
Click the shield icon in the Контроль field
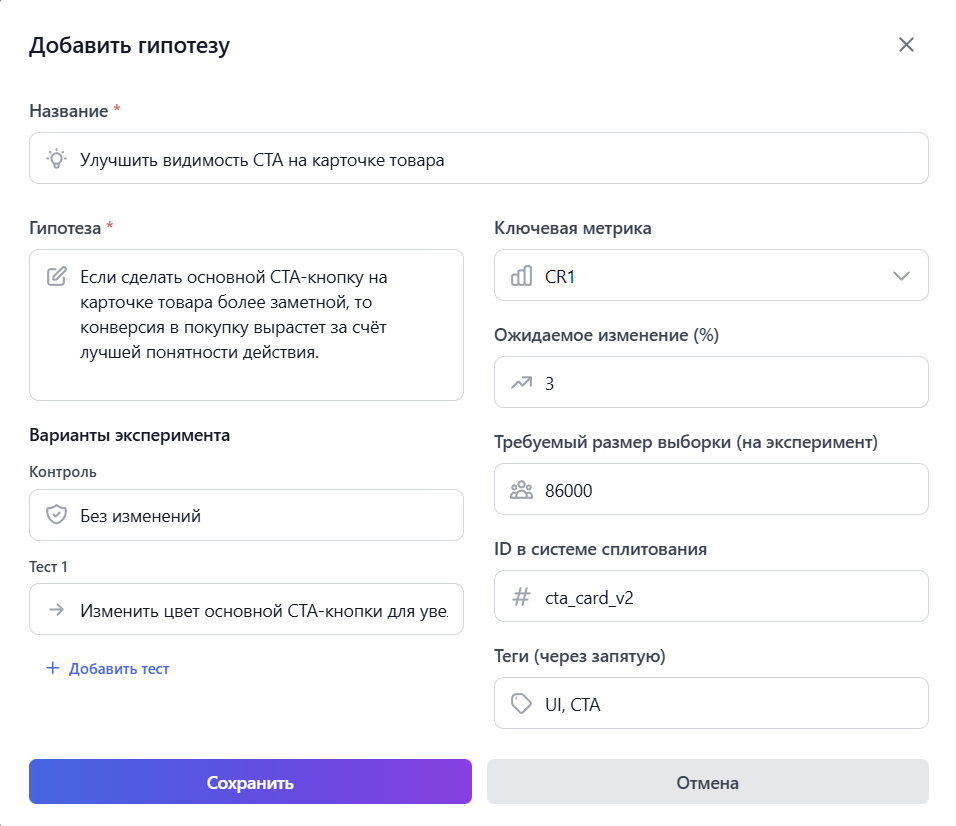pos(56,514)
